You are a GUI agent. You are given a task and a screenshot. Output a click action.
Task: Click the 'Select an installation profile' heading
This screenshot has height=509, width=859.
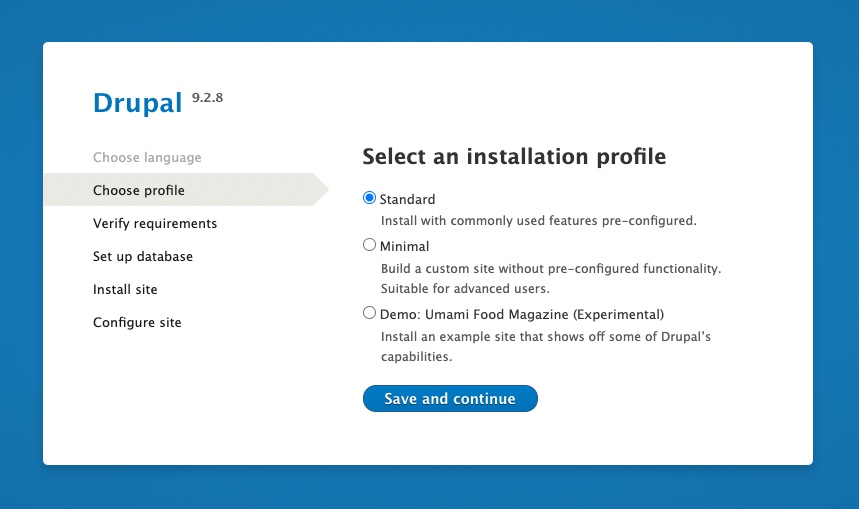click(x=514, y=157)
